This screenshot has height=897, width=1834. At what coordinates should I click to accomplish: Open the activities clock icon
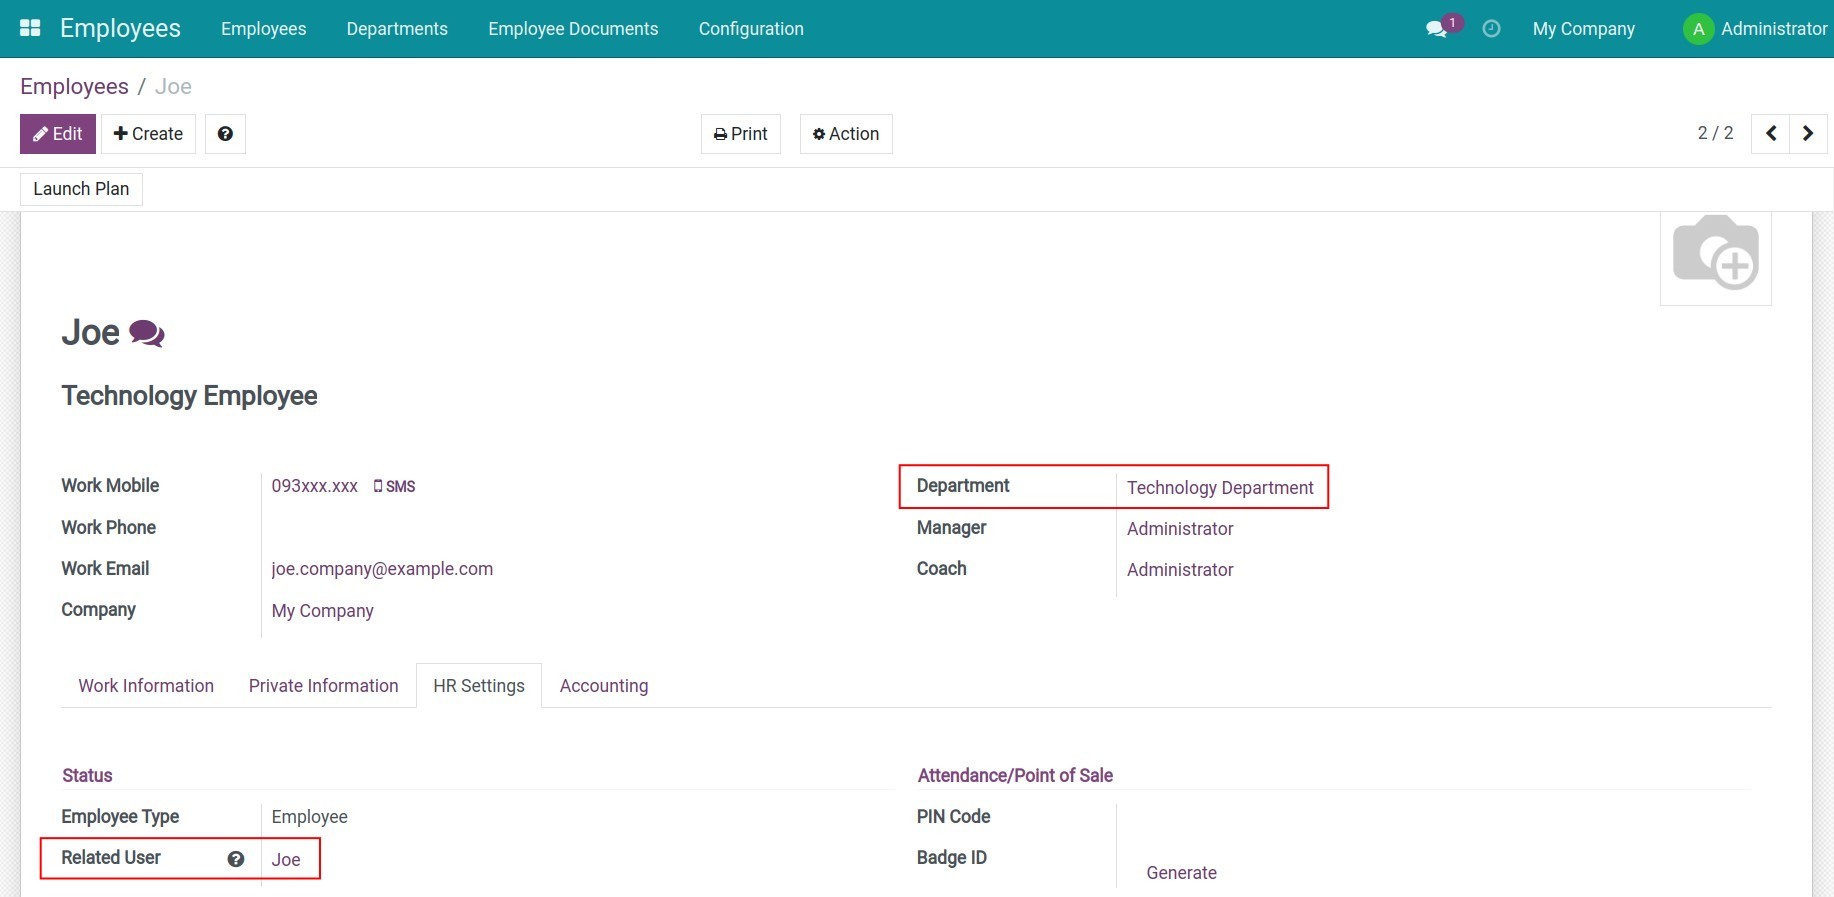point(1491,29)
